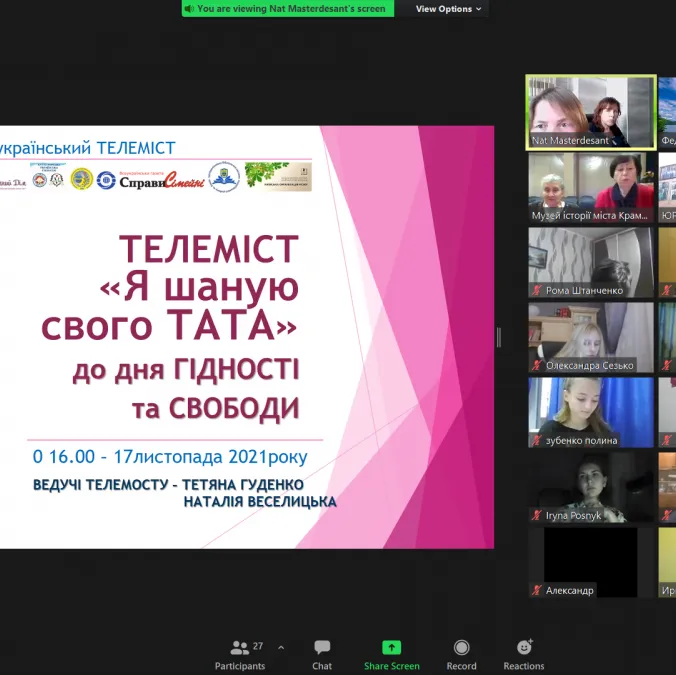Start recording with the Record button
This screenshot has width=676, height=675.
point(461,655)
